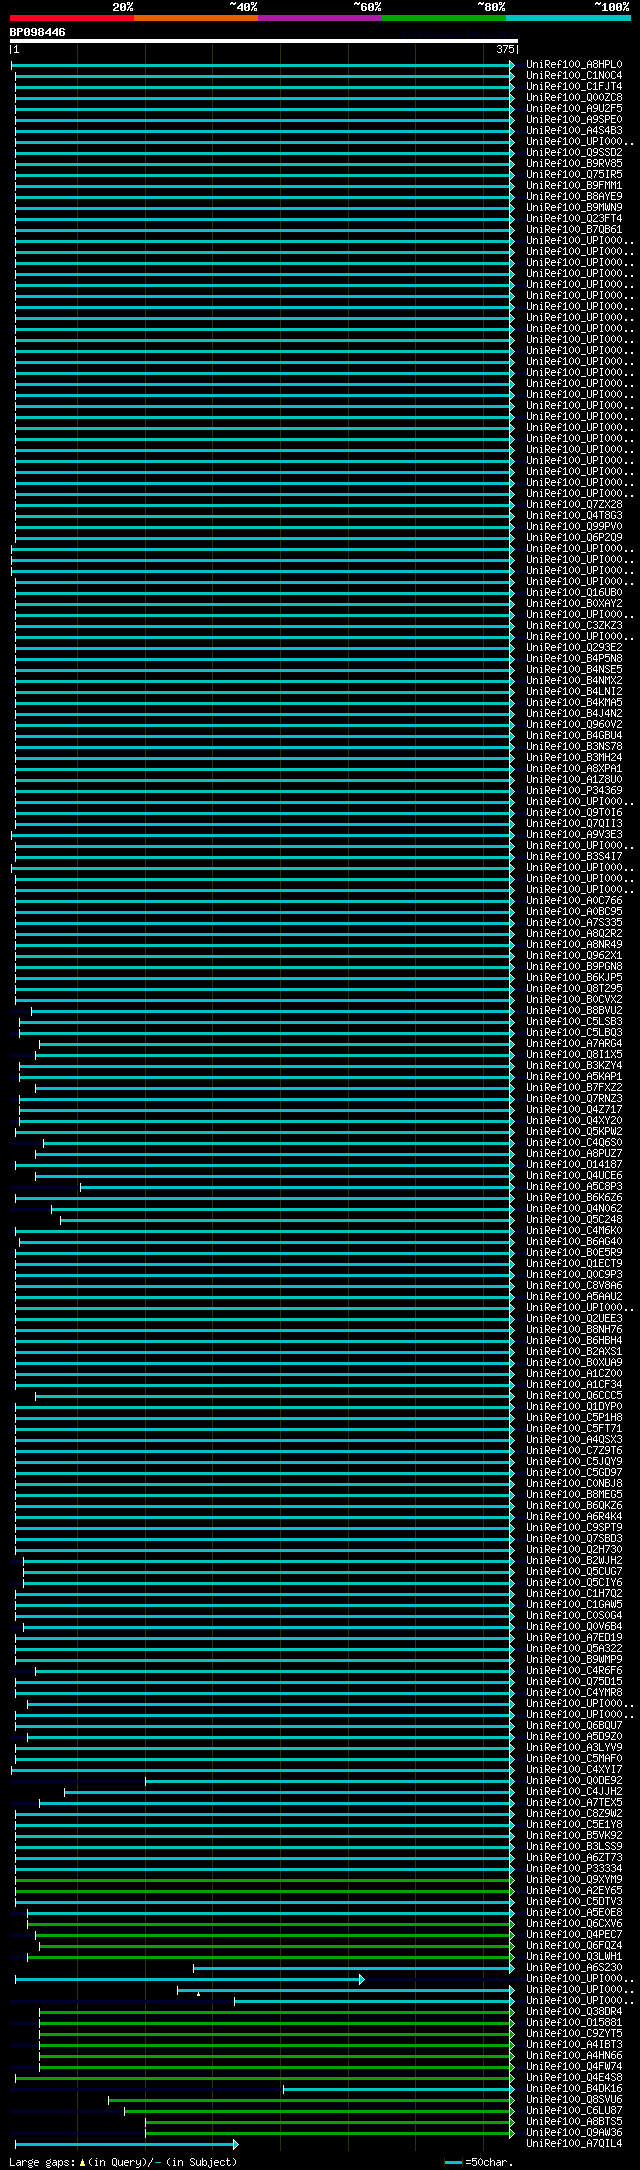The height and width of the screenshot is (2170, 640).
Task: Click the UniRef100_C4Q6S0 label
Action: [574, 1143]
